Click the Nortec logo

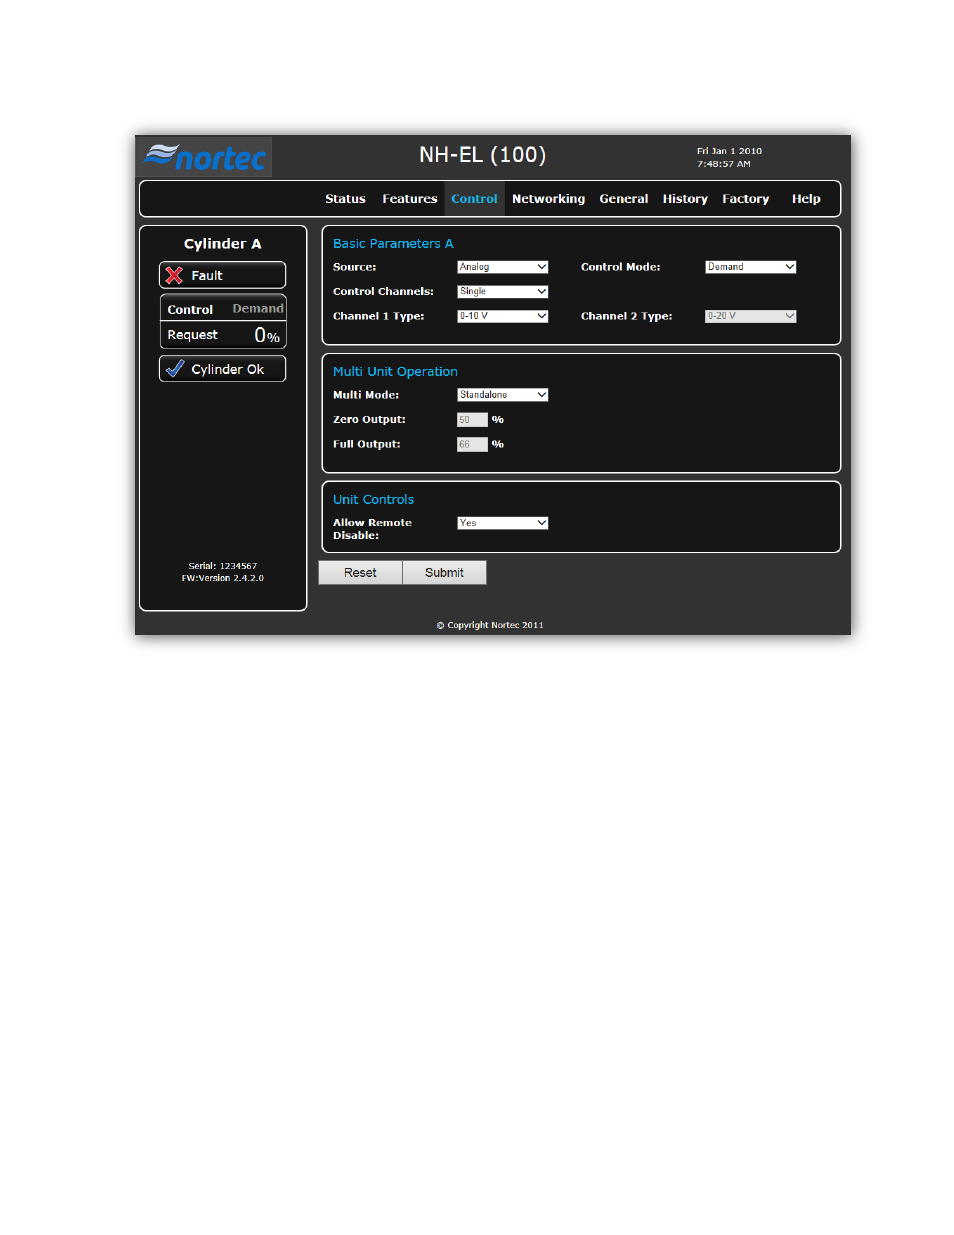[205, 157]
